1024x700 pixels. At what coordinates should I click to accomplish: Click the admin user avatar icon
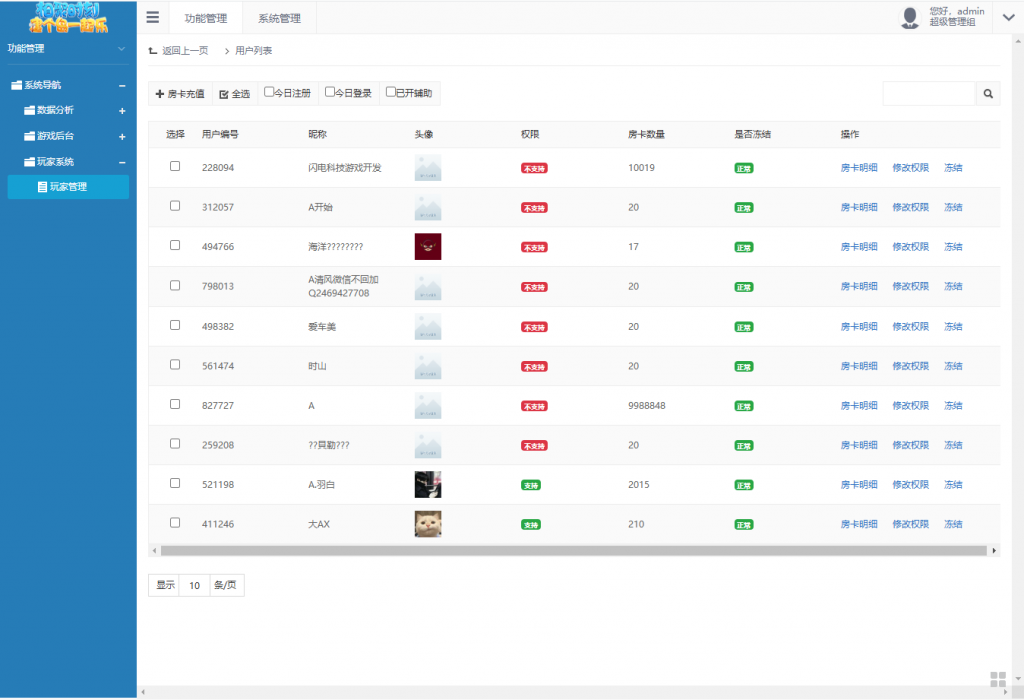pyautogui.click(x=910, y=16)
